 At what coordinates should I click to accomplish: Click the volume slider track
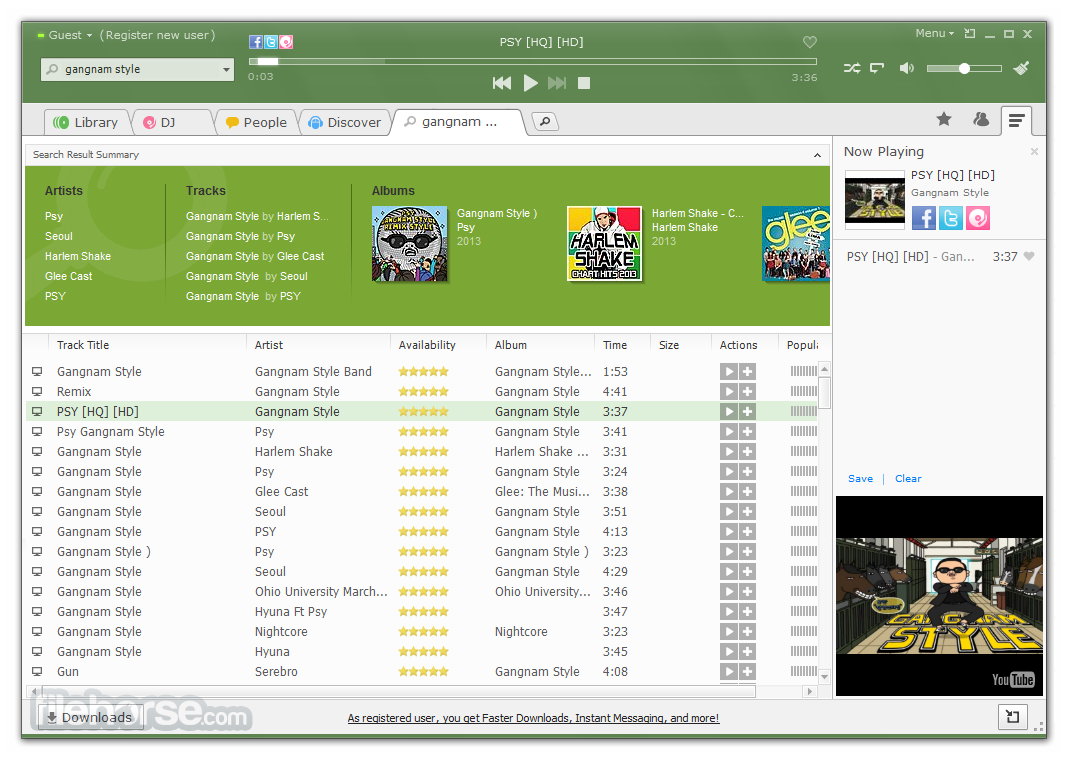(964, 69)
